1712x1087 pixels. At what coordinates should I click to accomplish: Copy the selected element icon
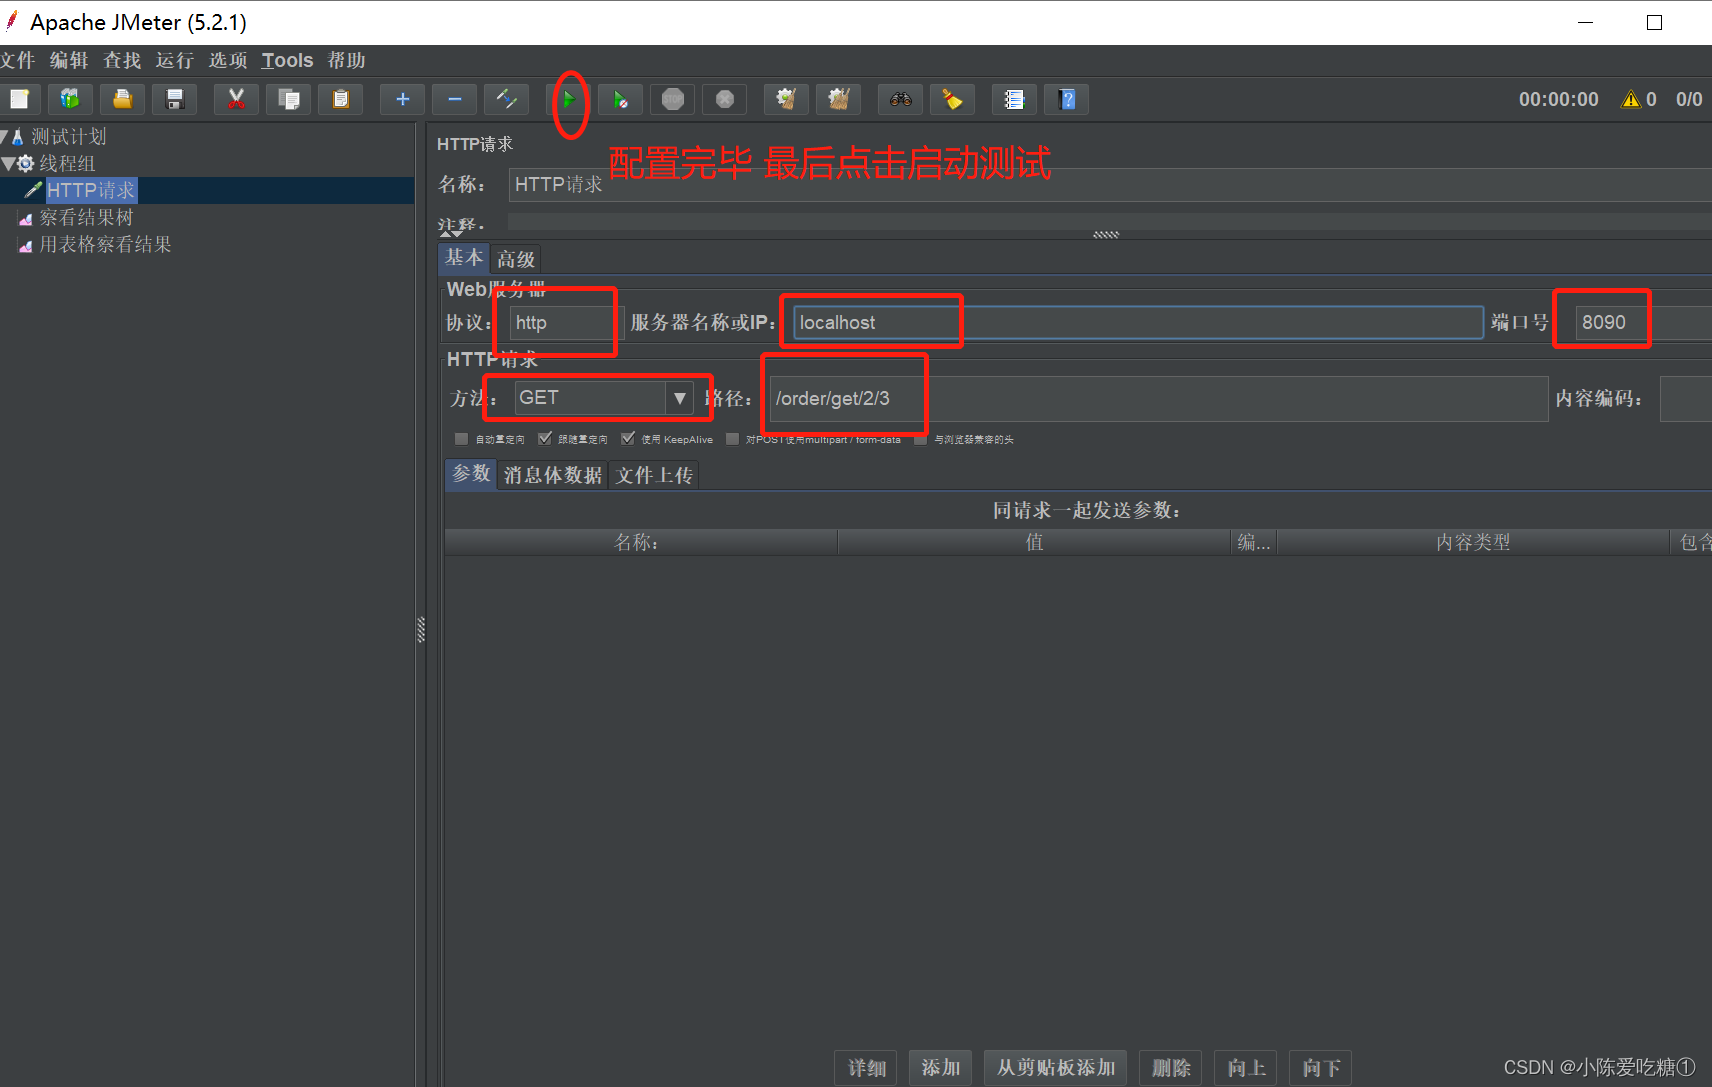289,99
